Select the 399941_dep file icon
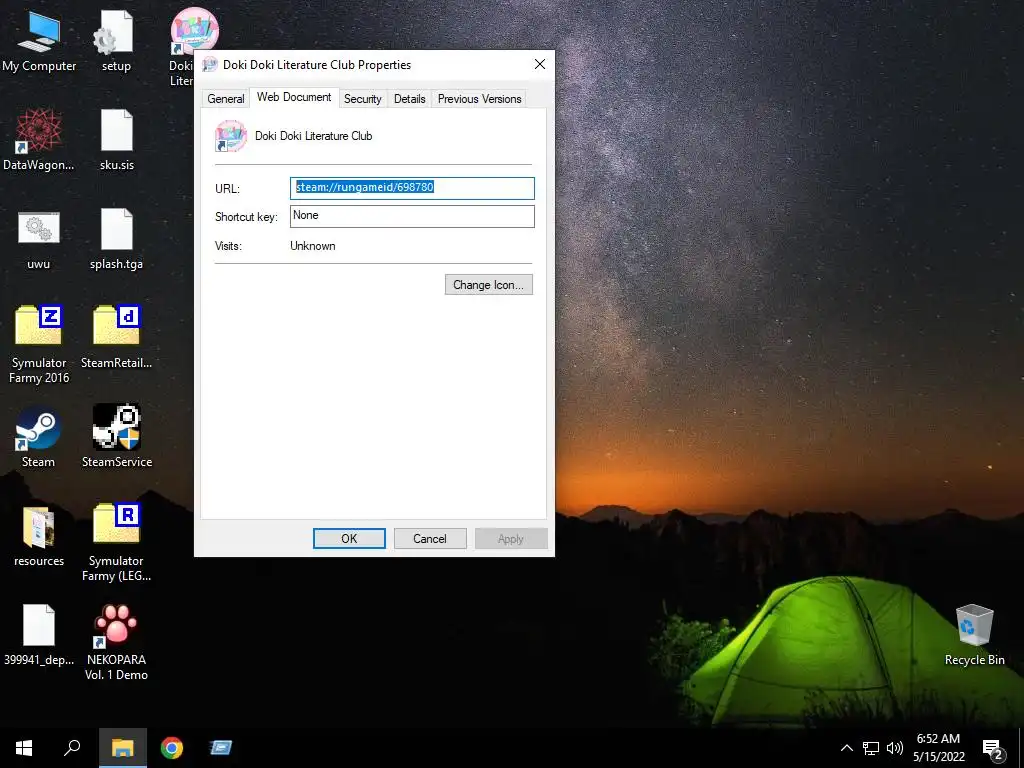Image resolution: width=1024 pixels, height=768 pixels. (39, 635)
